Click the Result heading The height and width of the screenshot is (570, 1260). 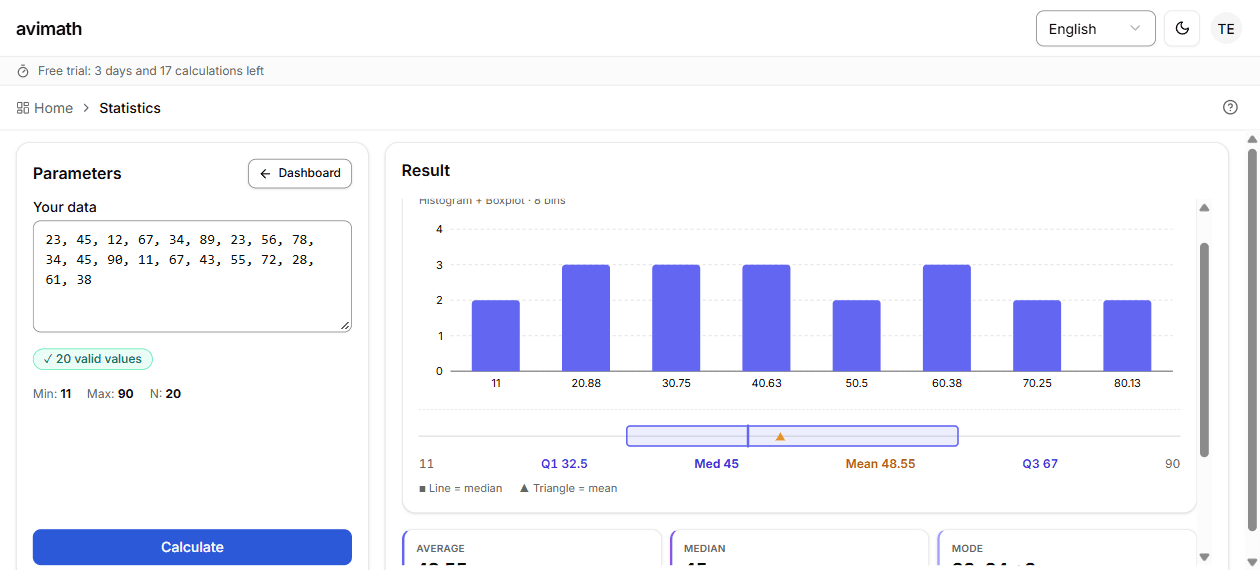426,170
